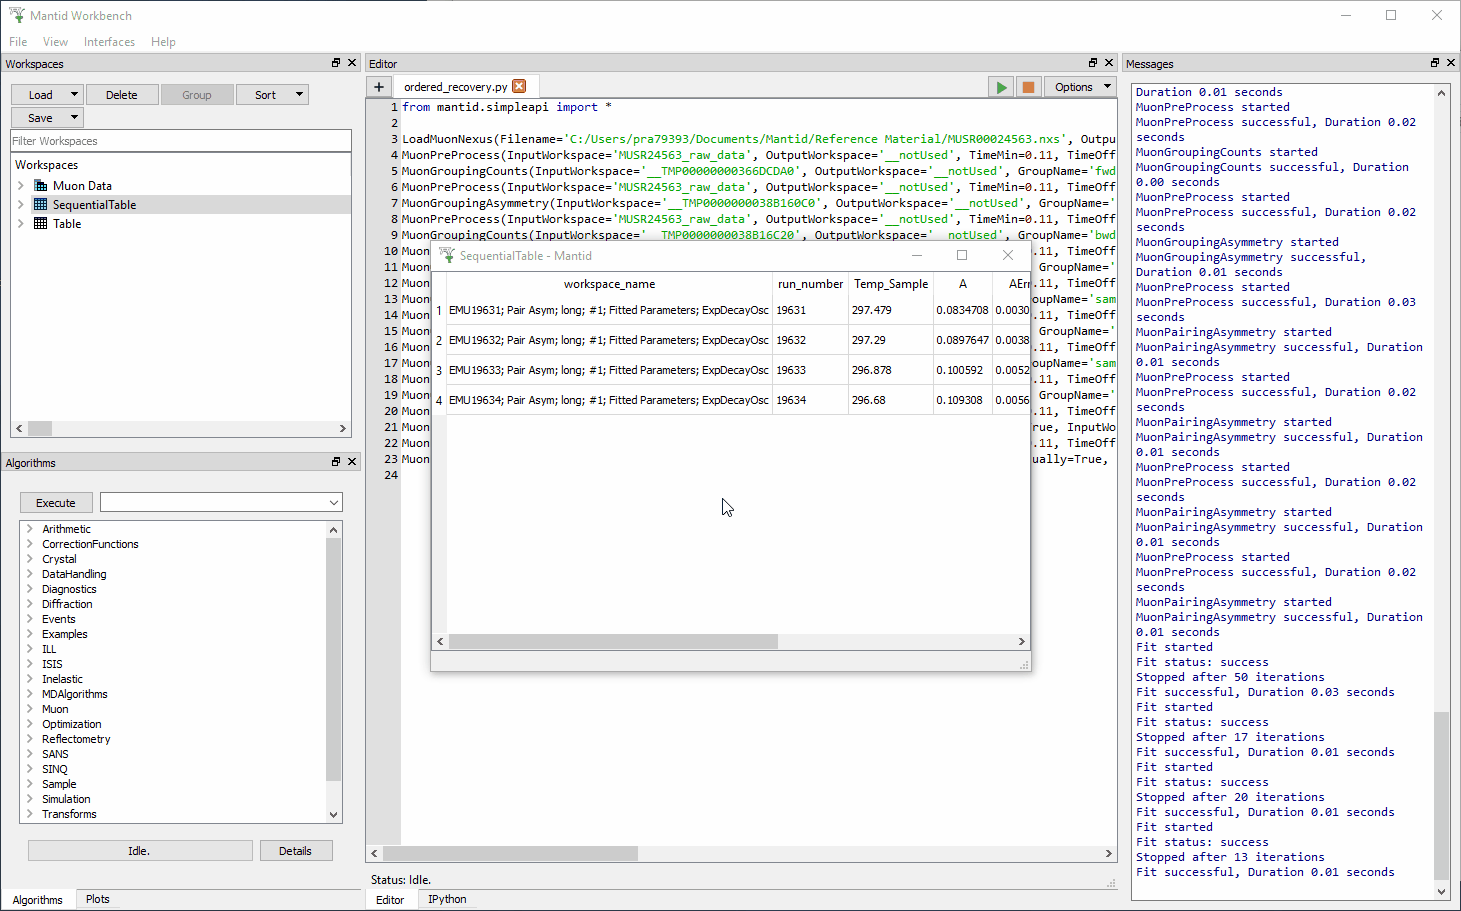Click the Table workspace icon
The image size is (1461, 911).
pos(39,223)
